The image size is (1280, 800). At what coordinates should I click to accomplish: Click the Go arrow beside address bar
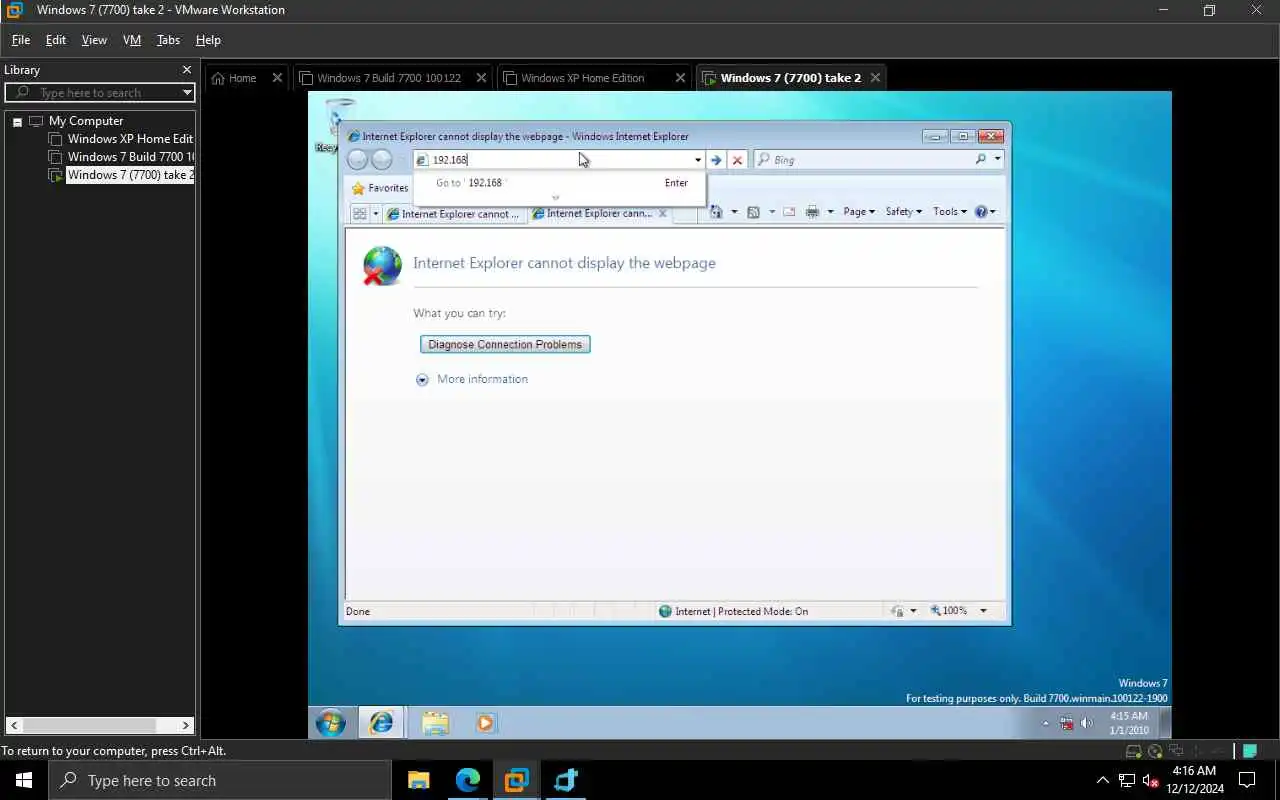point(716,160)
